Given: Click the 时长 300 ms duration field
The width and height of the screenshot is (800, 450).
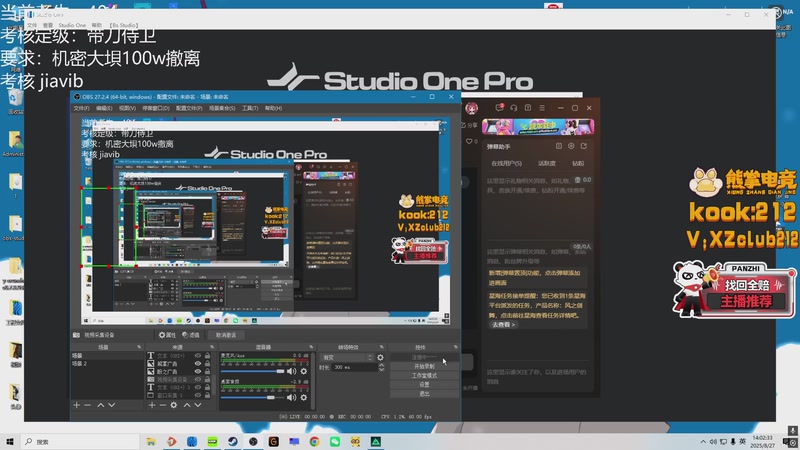Looking at the screenshot, I should coord(355,367).
